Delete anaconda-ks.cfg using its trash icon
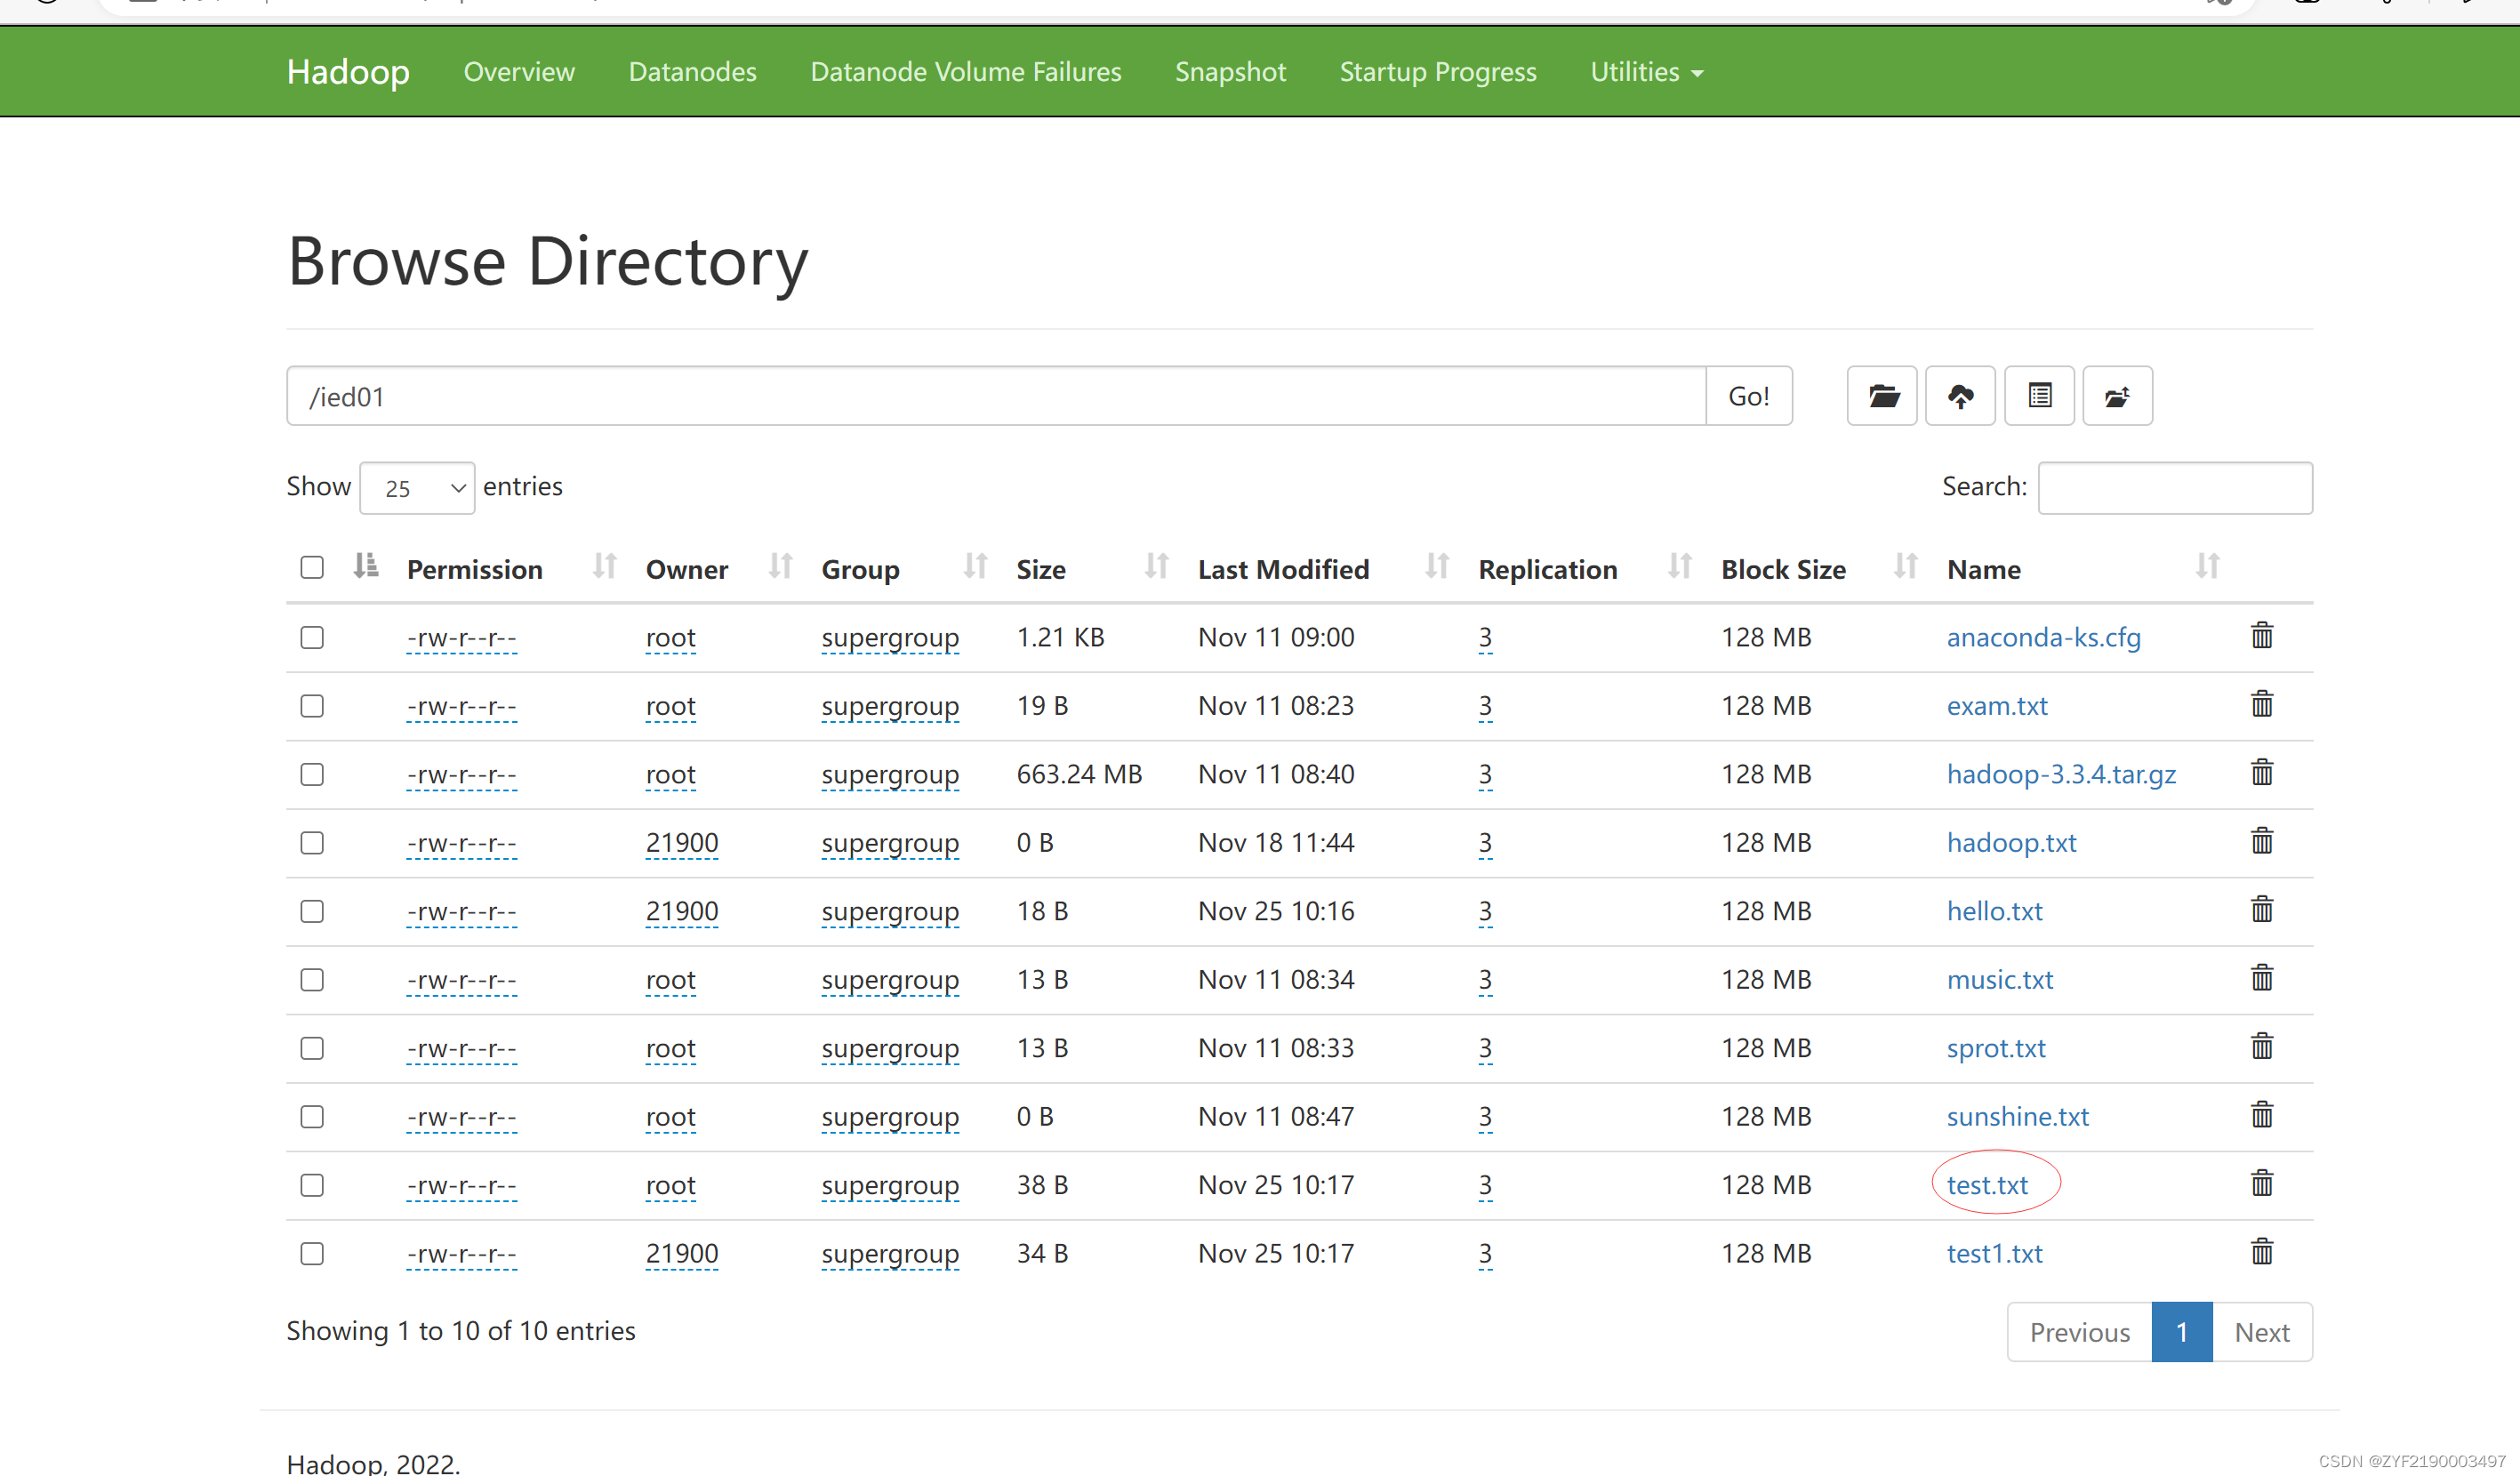Viewport: 2520px width, 1476px height. (2262, 636)
